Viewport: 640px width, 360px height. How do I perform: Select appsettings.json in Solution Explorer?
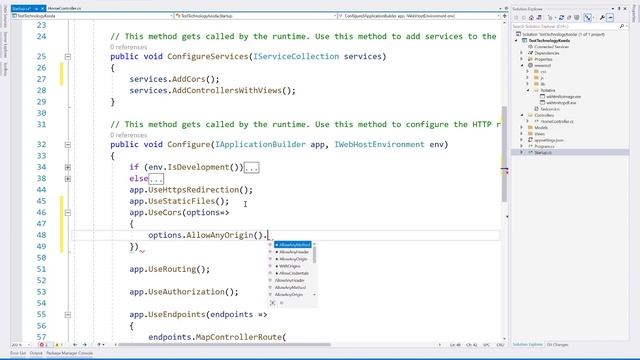click(546, 140)
